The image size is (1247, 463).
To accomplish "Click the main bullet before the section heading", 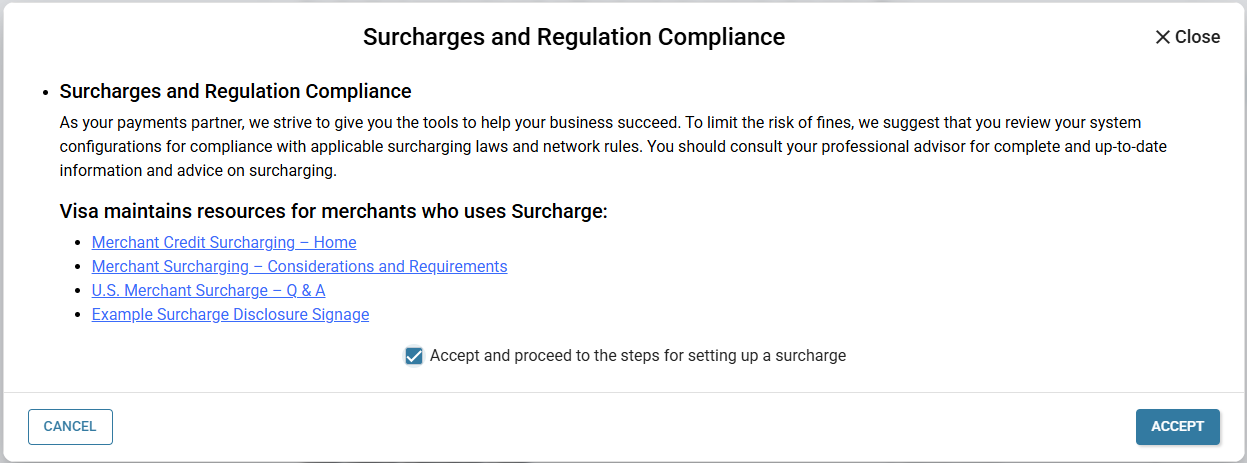I will click(46, 93).
